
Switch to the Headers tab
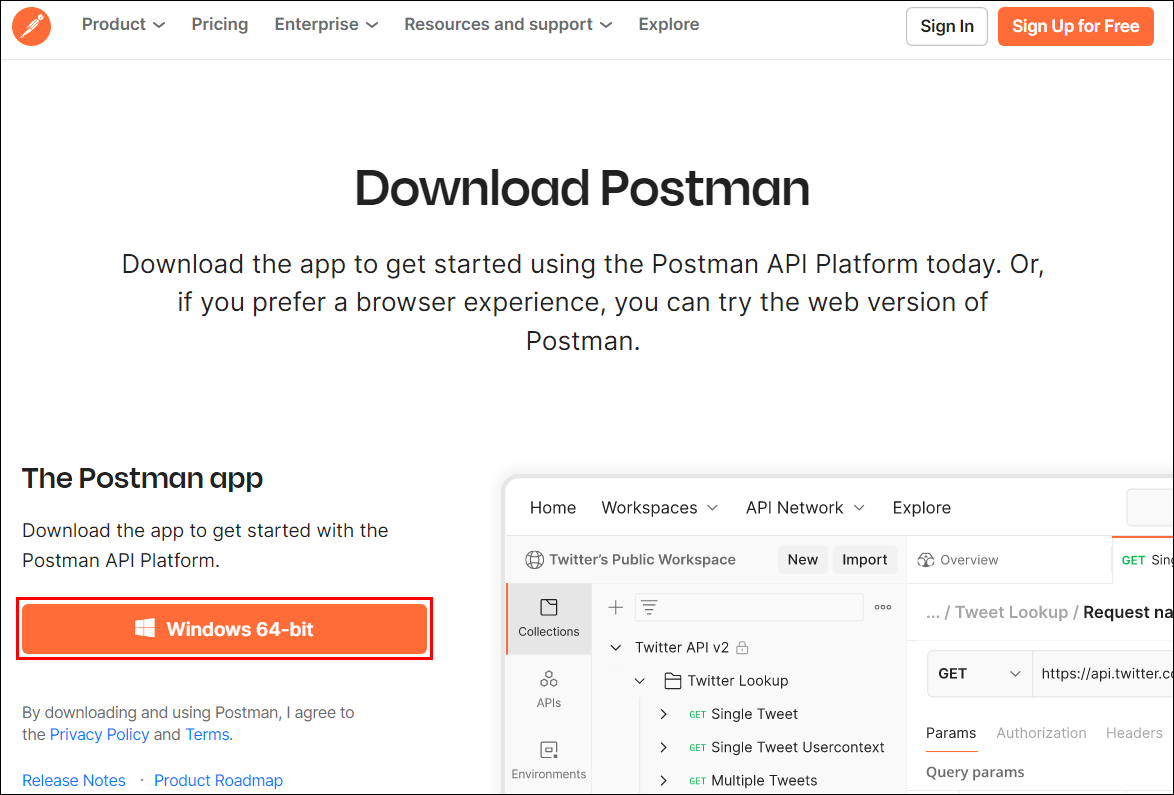1134,733
